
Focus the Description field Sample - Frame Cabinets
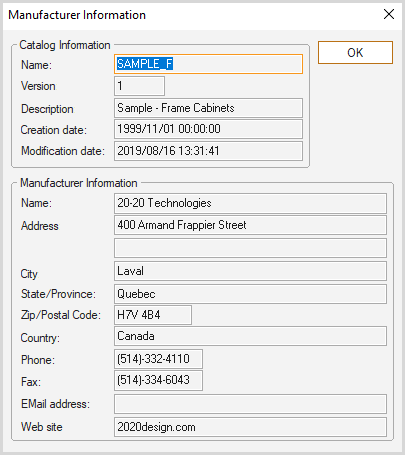point(208,108)
